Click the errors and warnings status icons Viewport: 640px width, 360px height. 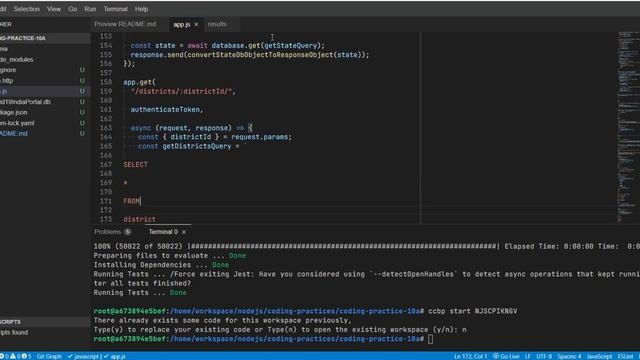16,356
